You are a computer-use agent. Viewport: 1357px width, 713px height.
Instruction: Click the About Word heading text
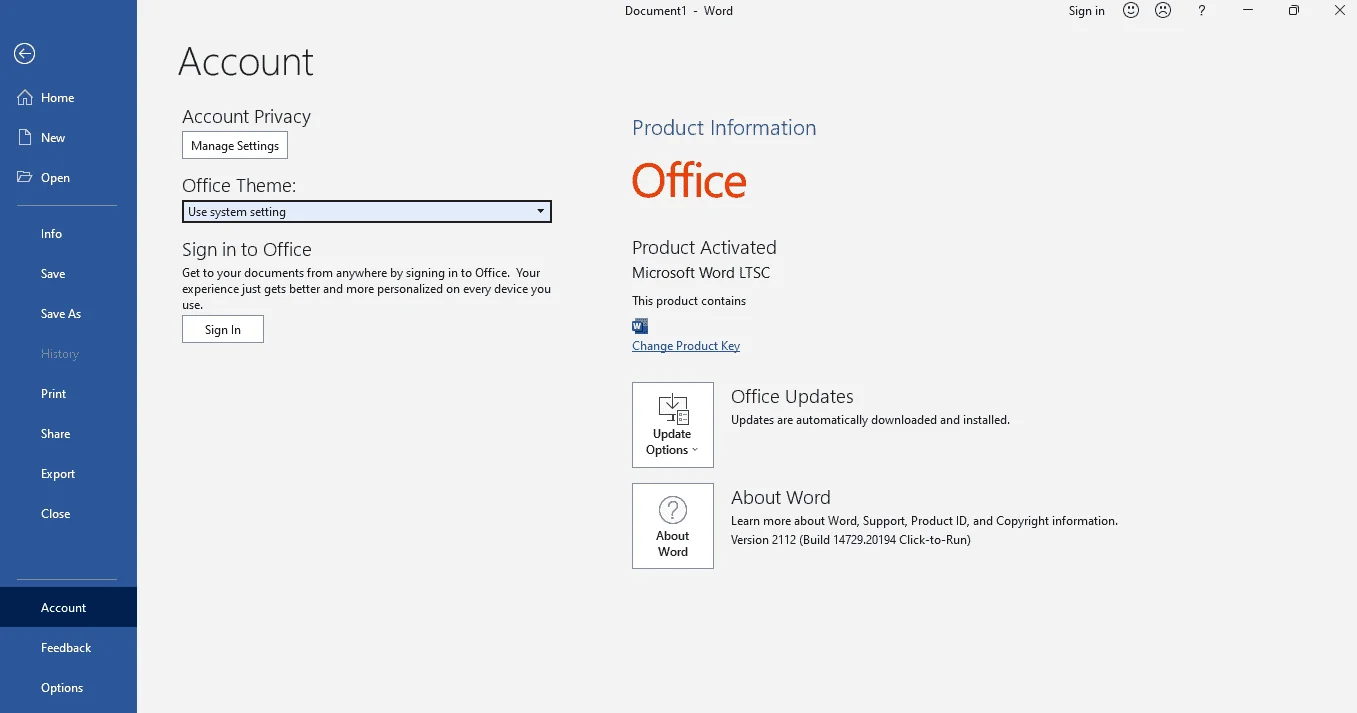click(781, 498)
